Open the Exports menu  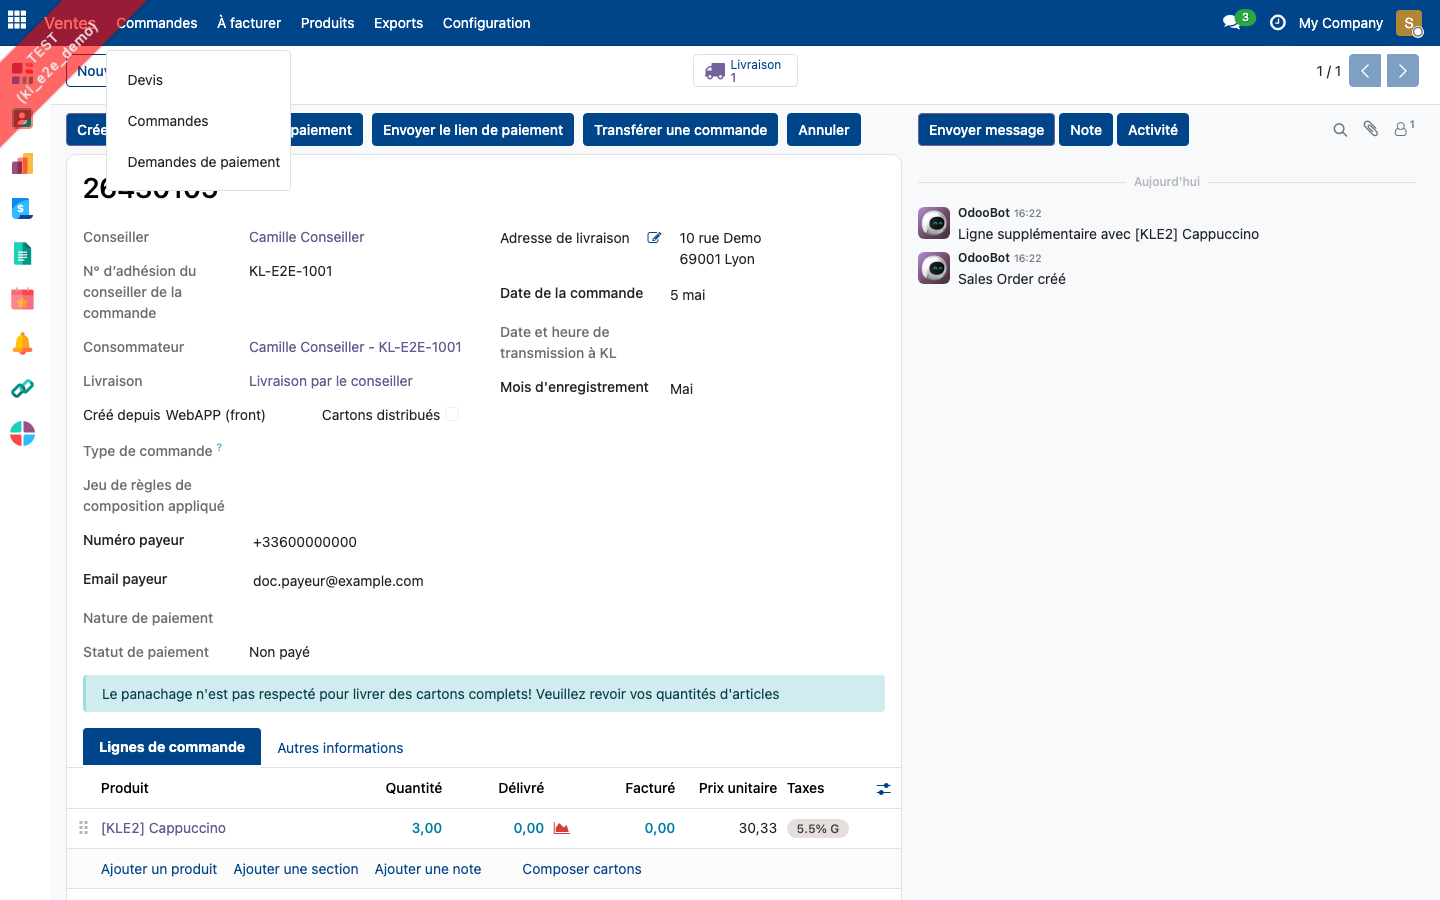[x=398, y=23]
